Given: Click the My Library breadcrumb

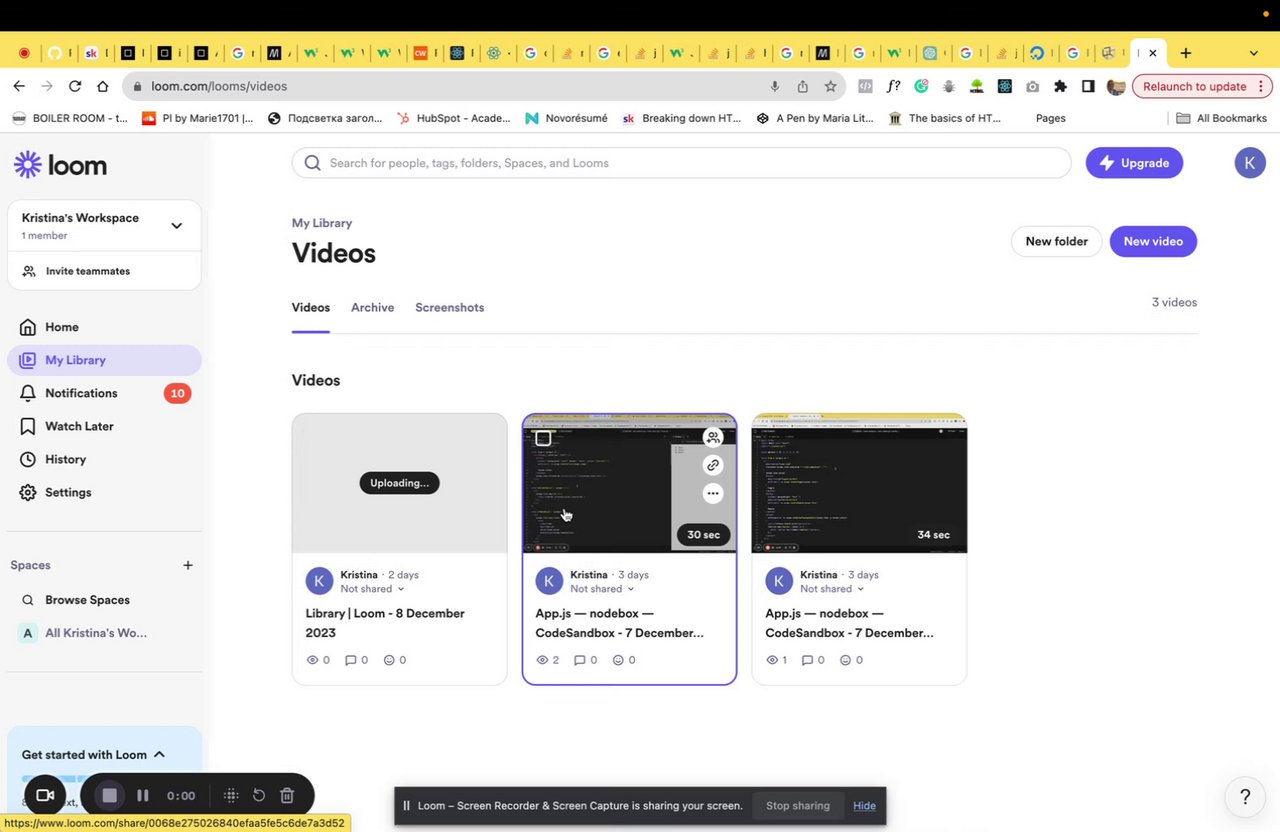Looking at the screenshot, I should pyautogui.click(x=322, y=223).
